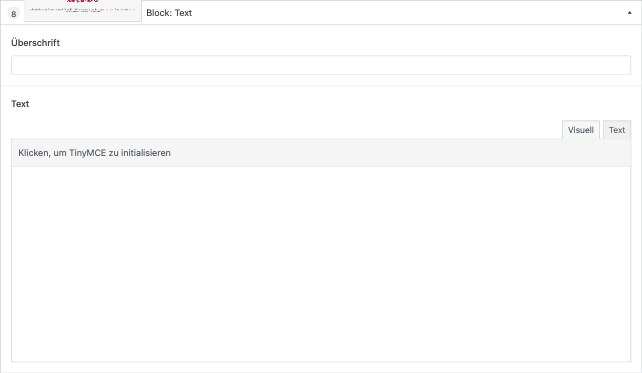Image resolution: width=642 pixels, height=373 pixels.
Task: Click the row number 8 handle
Action: coord(14,14)
